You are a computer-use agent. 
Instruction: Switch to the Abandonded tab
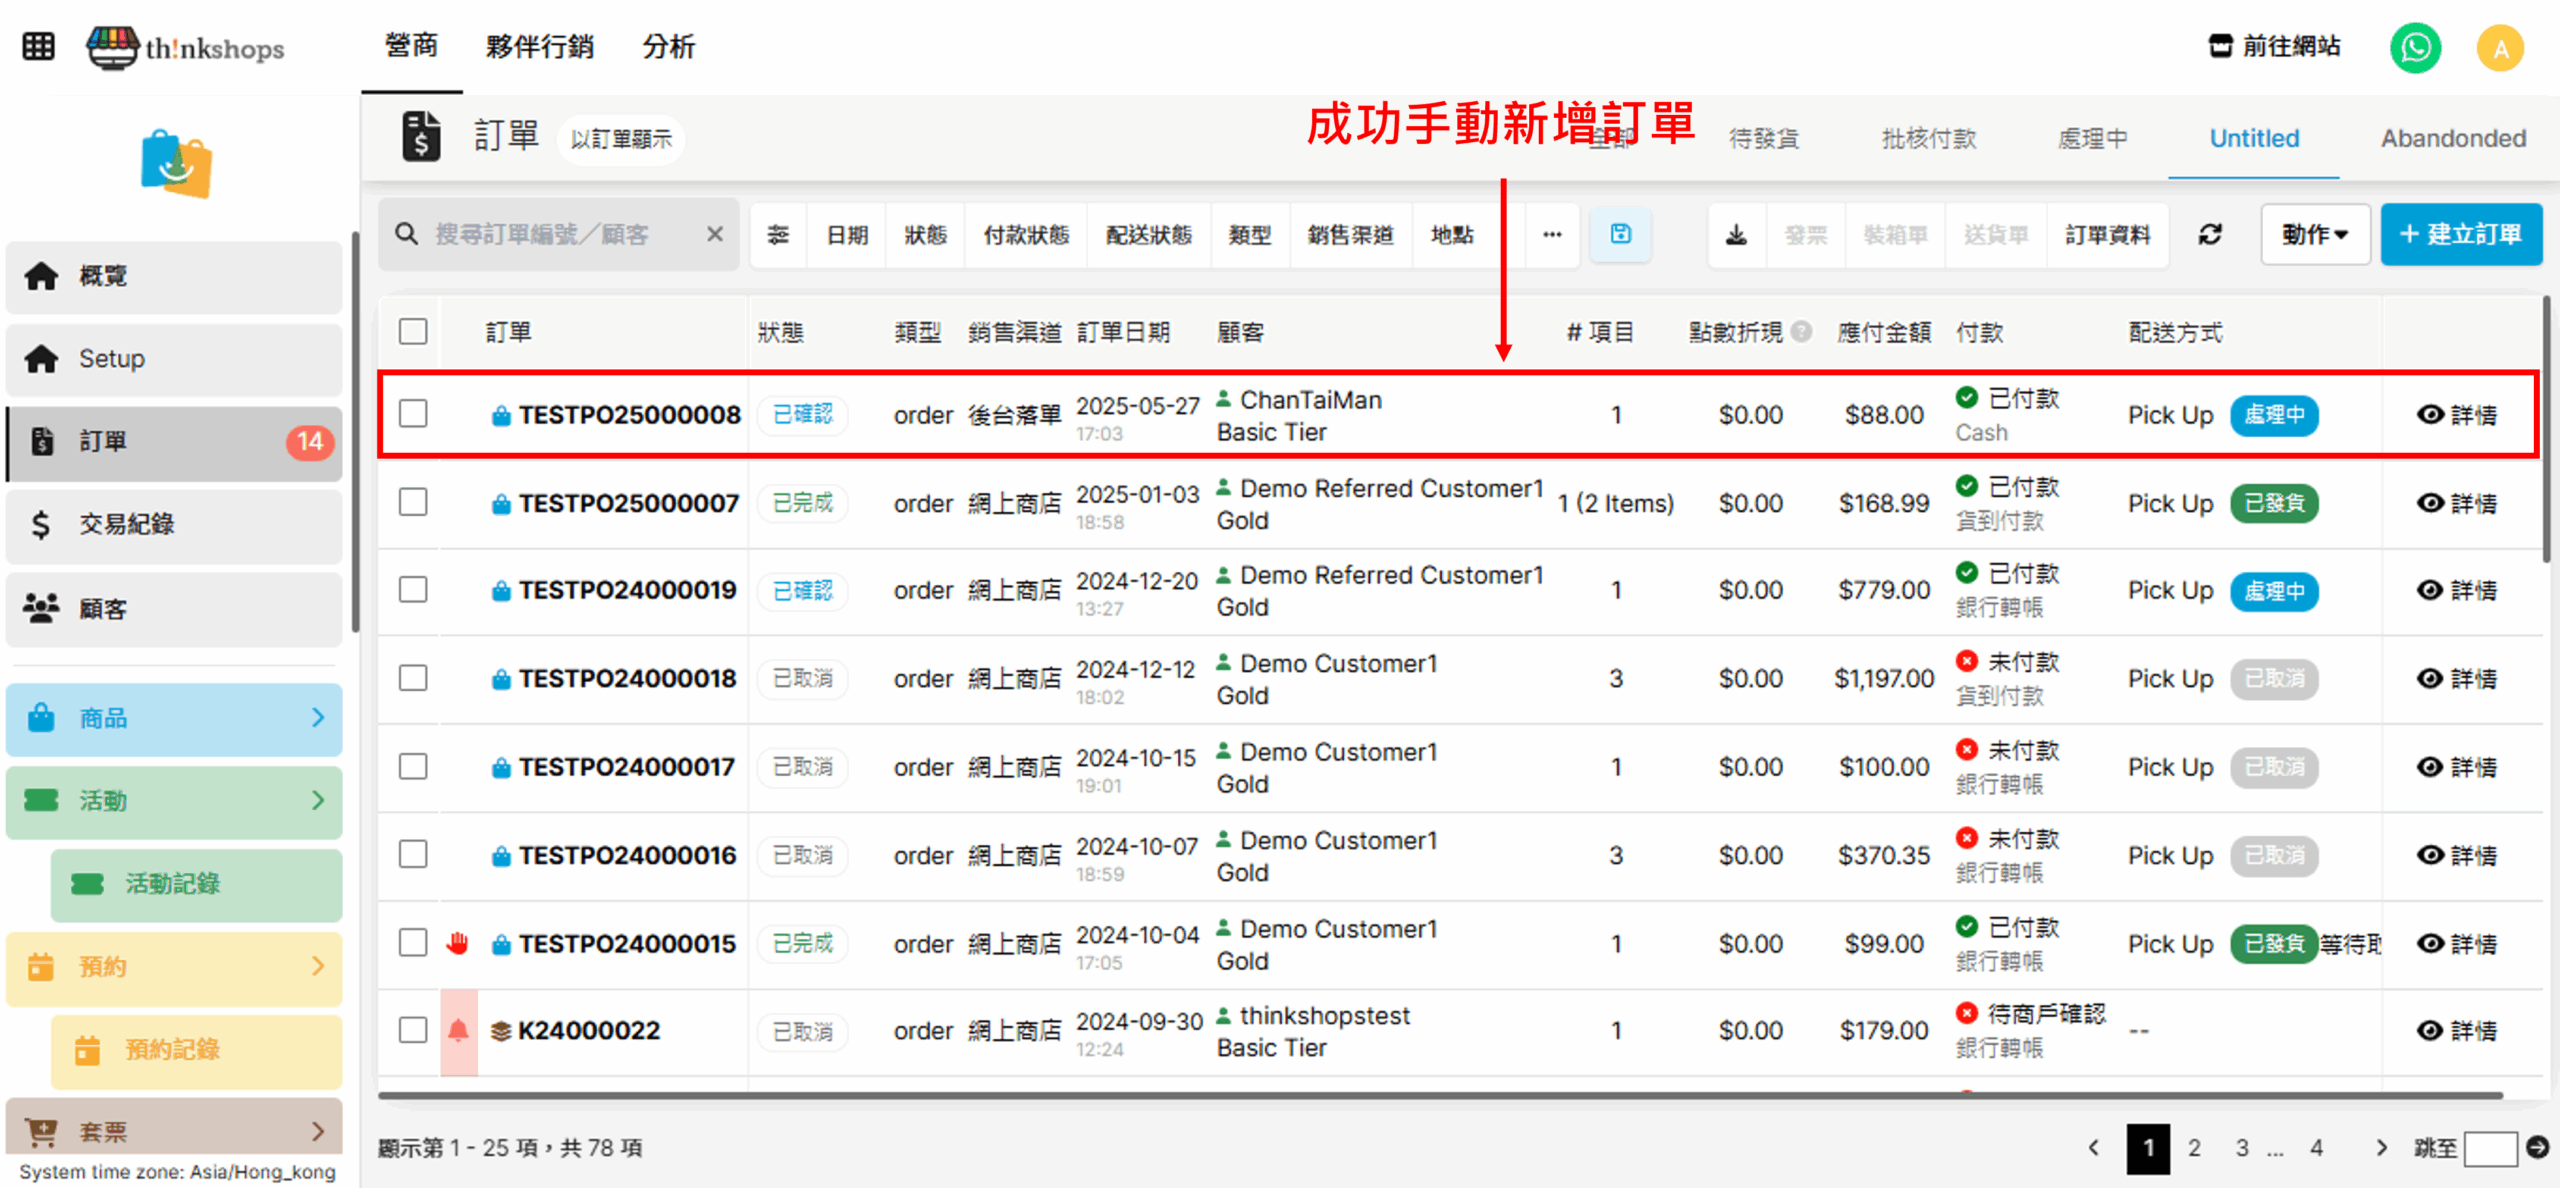tap(2453, 139)
